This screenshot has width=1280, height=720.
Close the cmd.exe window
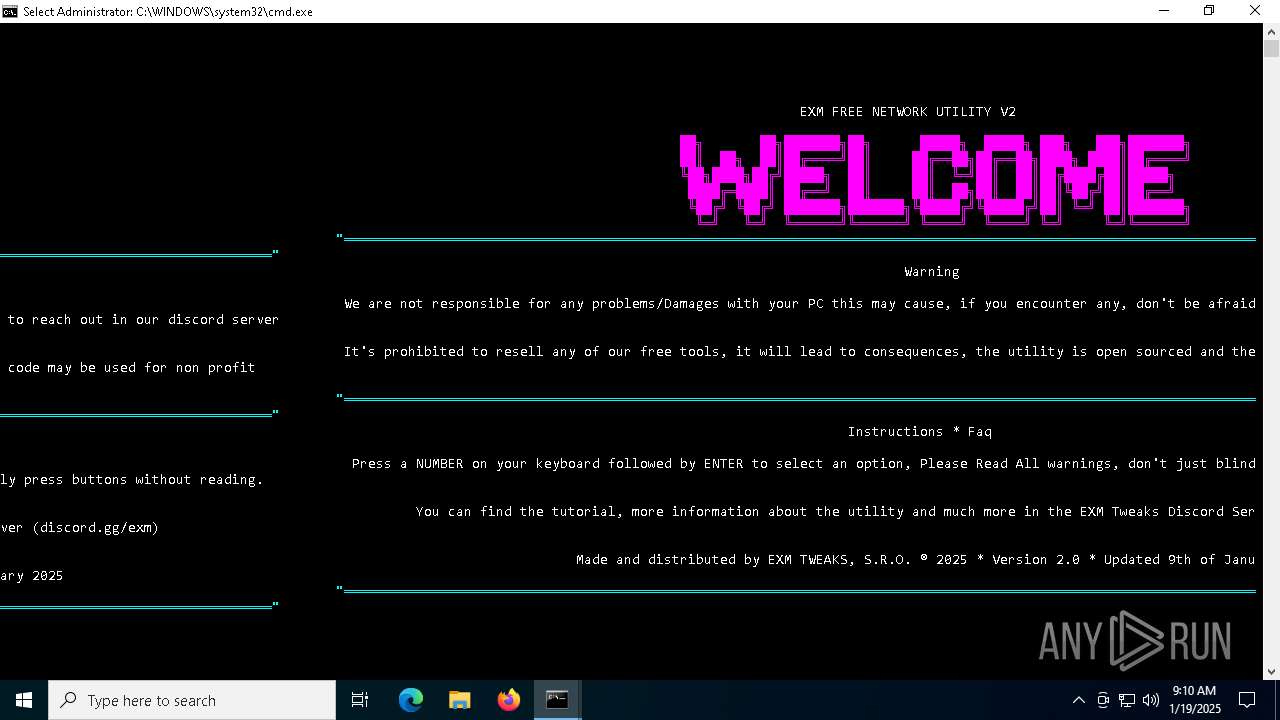click(x=1255, y=11)
